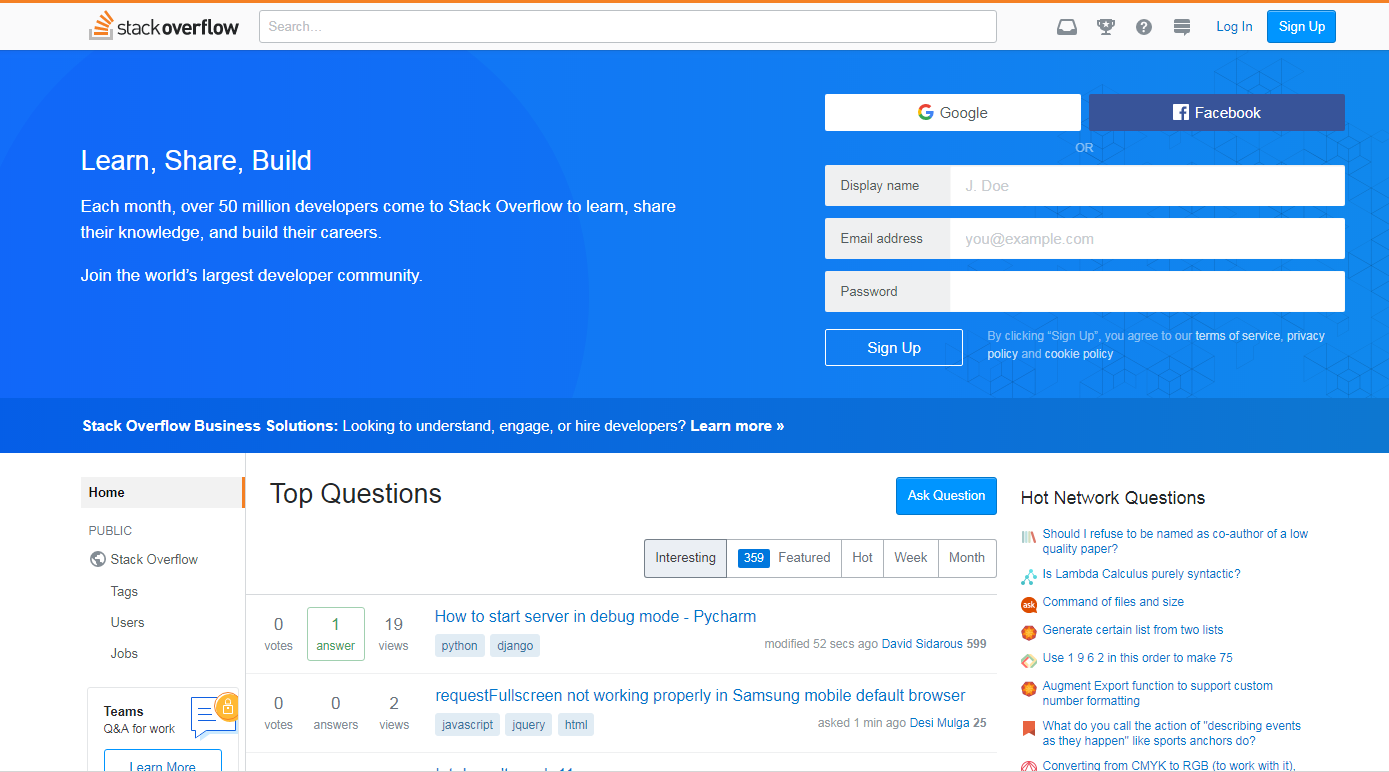The width and height of the screenshot is (1389, 772).
Task: Click the Stack Overflow logo
Action: 164,26
